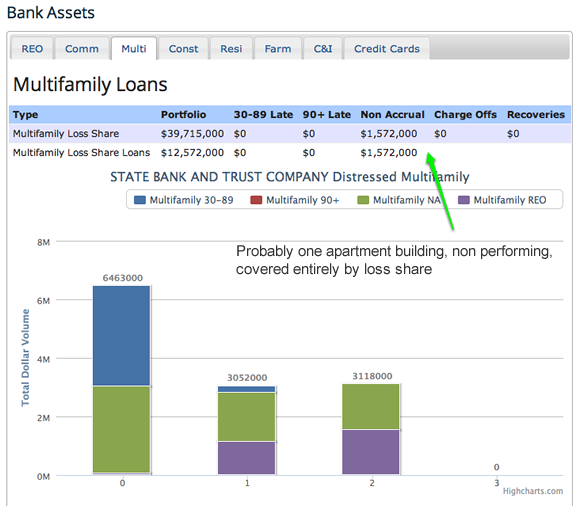The height and width of the screenshot is (506, 580).
Task: Click the Multifamily Loans heading
Action: 91,85
